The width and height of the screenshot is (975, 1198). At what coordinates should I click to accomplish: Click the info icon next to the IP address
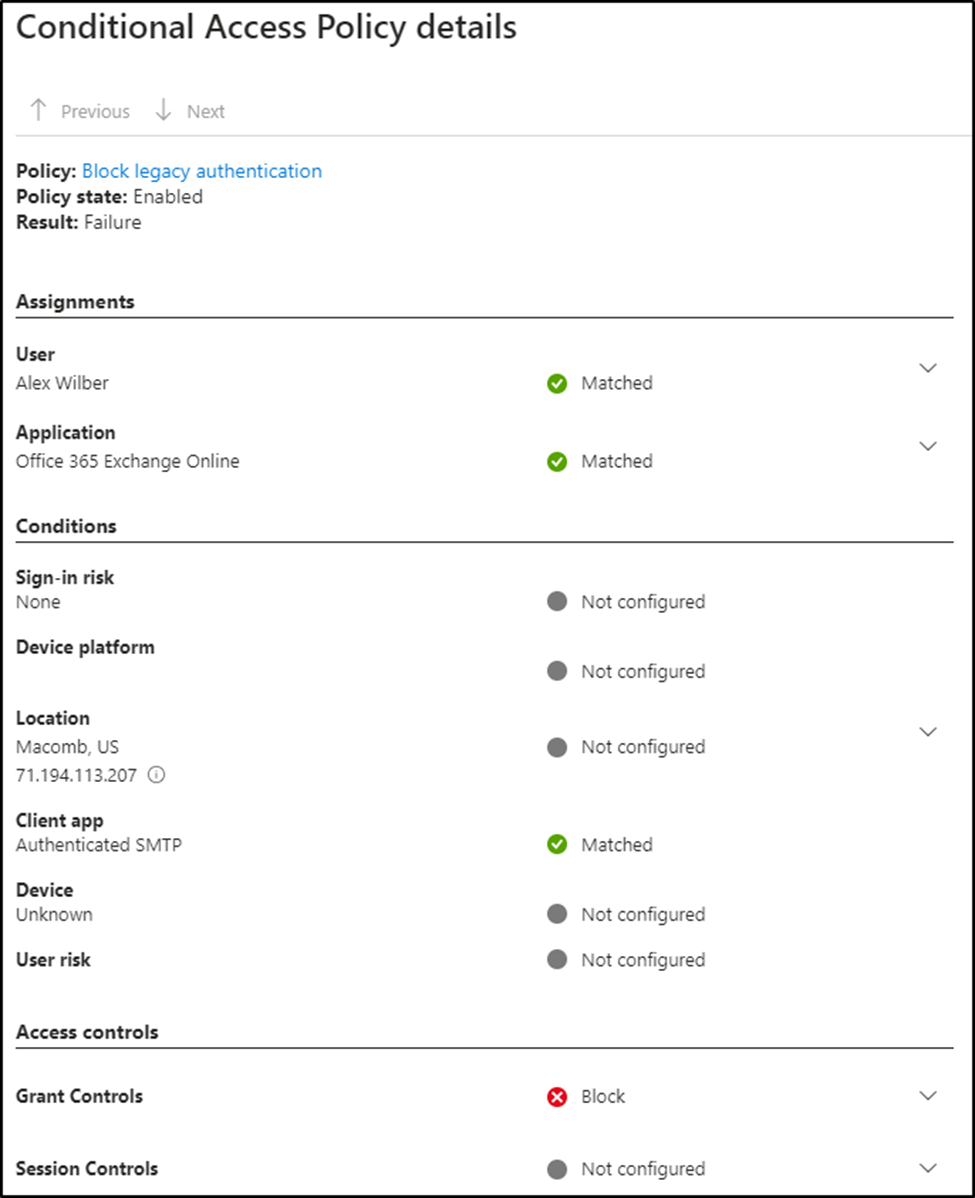click(155, 775)
